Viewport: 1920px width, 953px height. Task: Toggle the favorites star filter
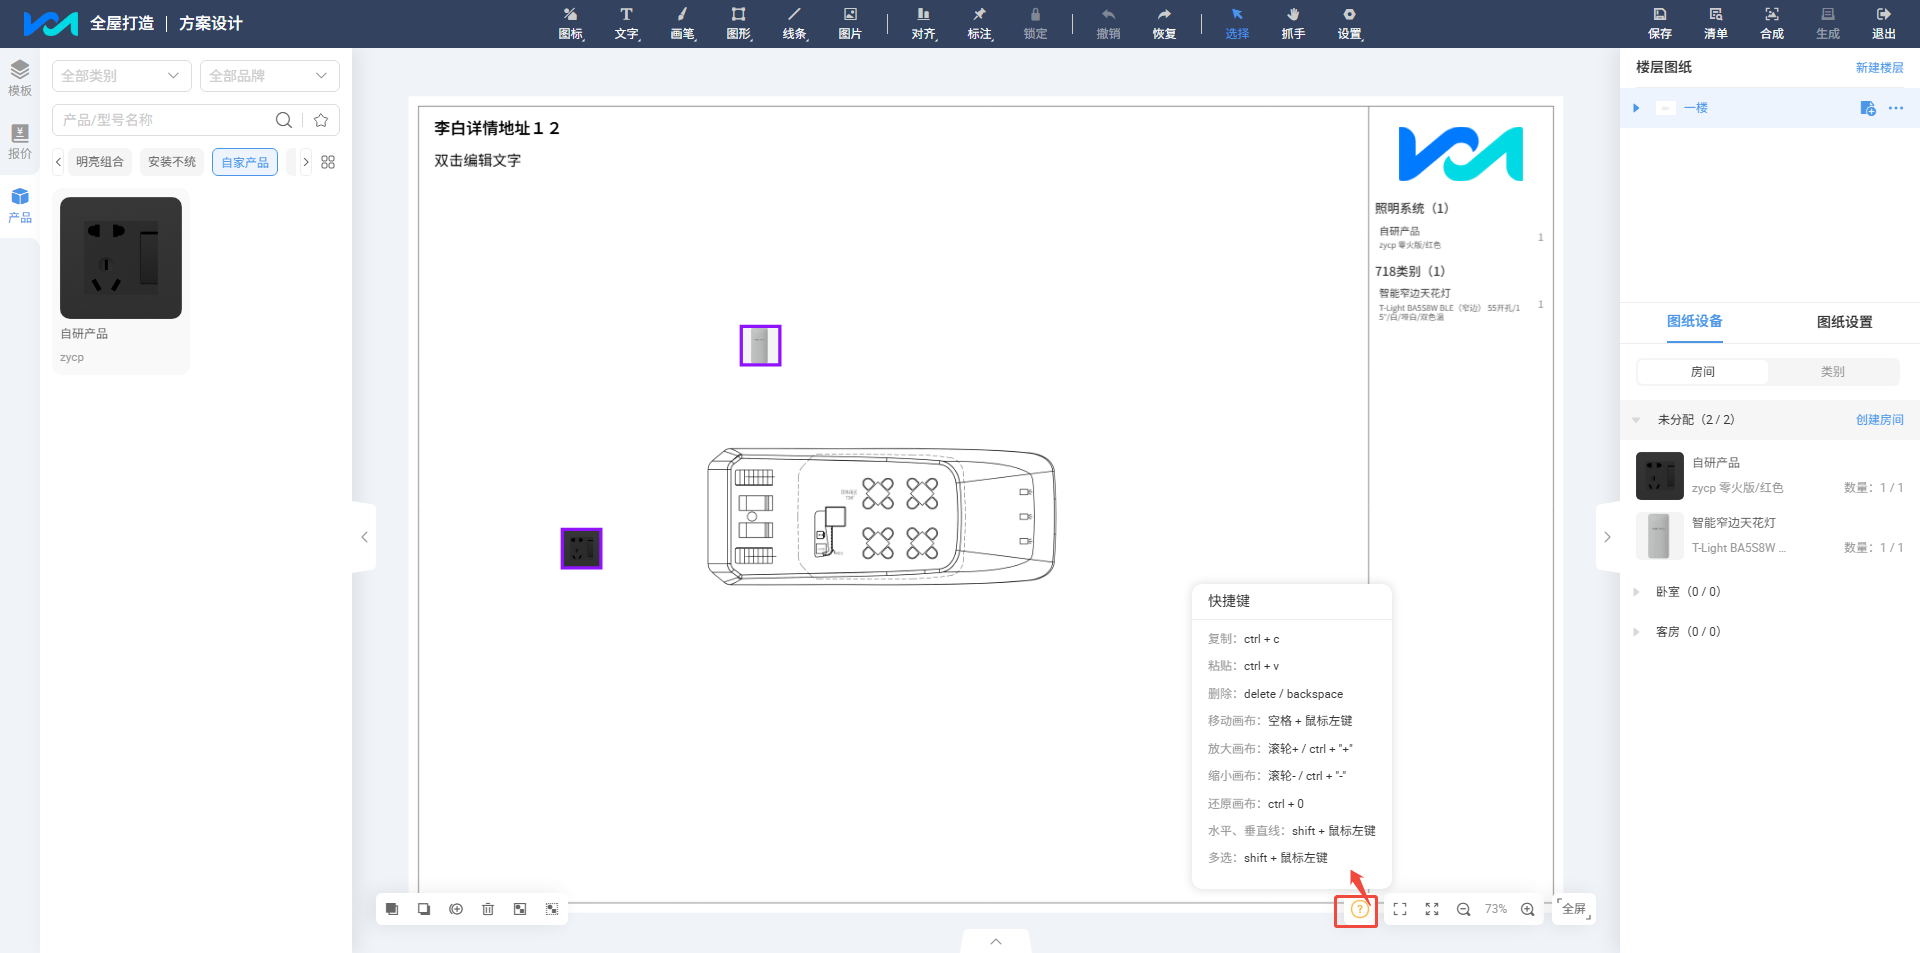pyautogui.click(x=321, y=120)
